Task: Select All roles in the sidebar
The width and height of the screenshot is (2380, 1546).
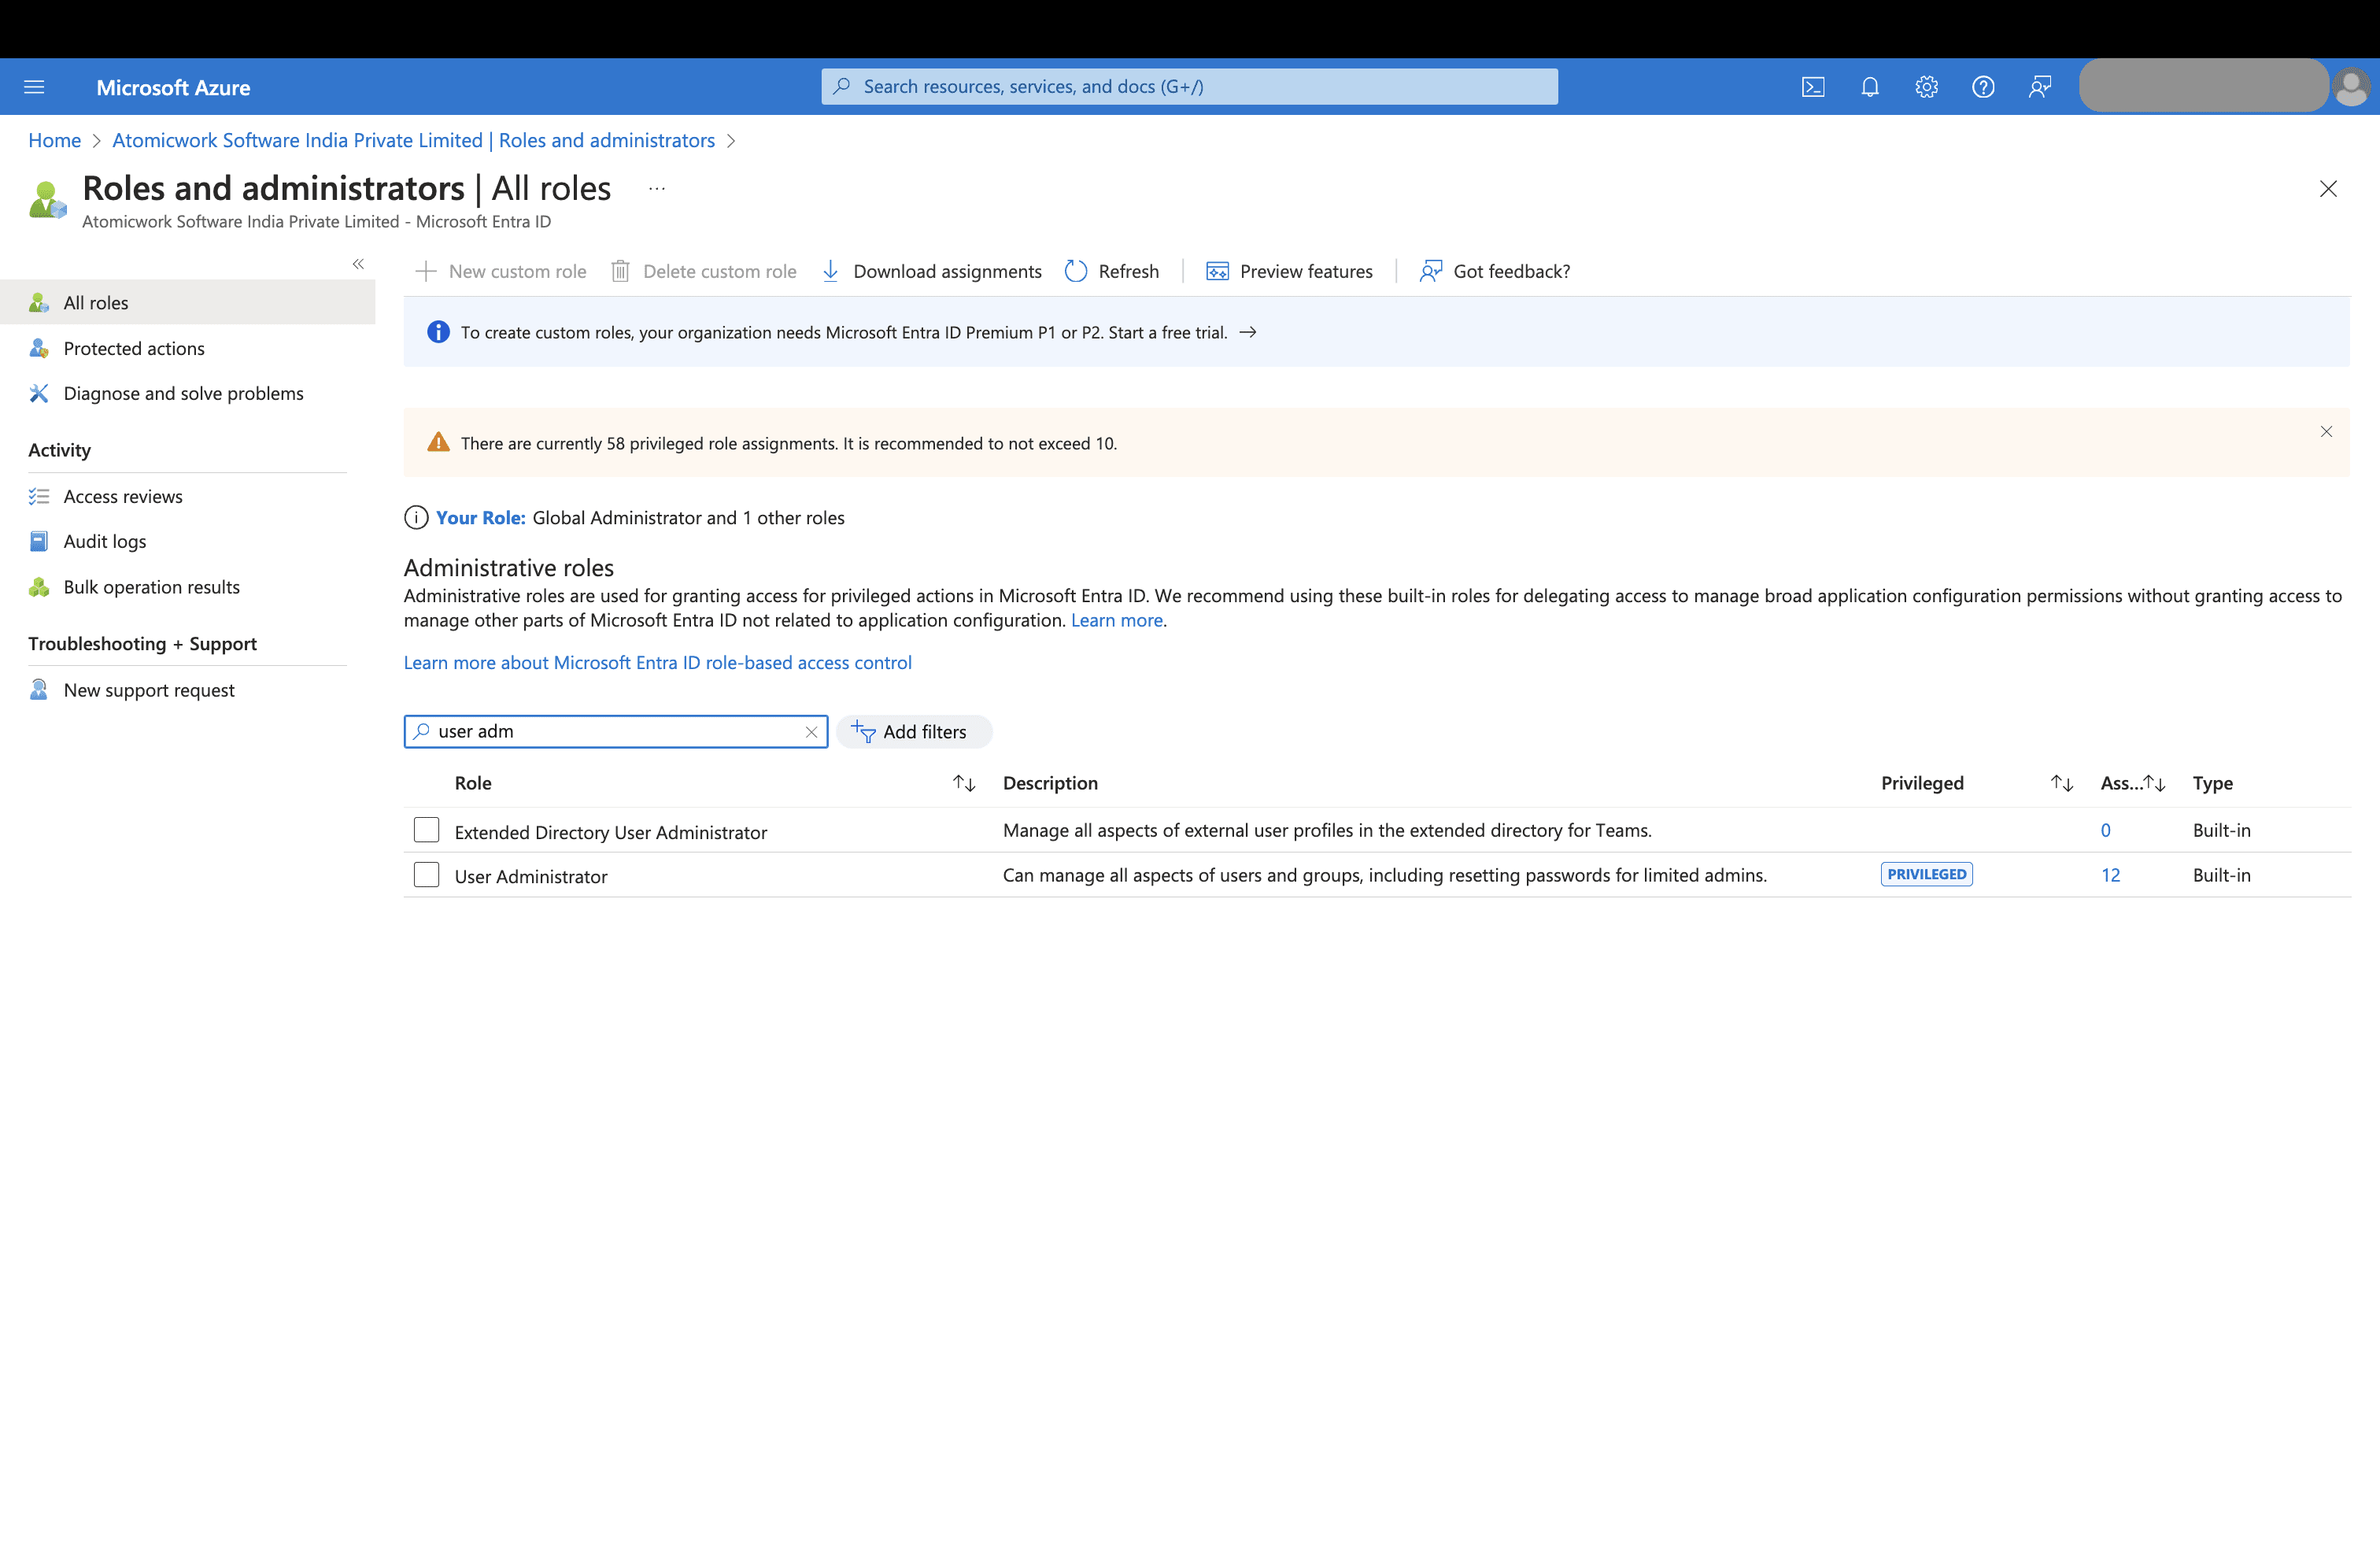Action: (x=188, y=302)
